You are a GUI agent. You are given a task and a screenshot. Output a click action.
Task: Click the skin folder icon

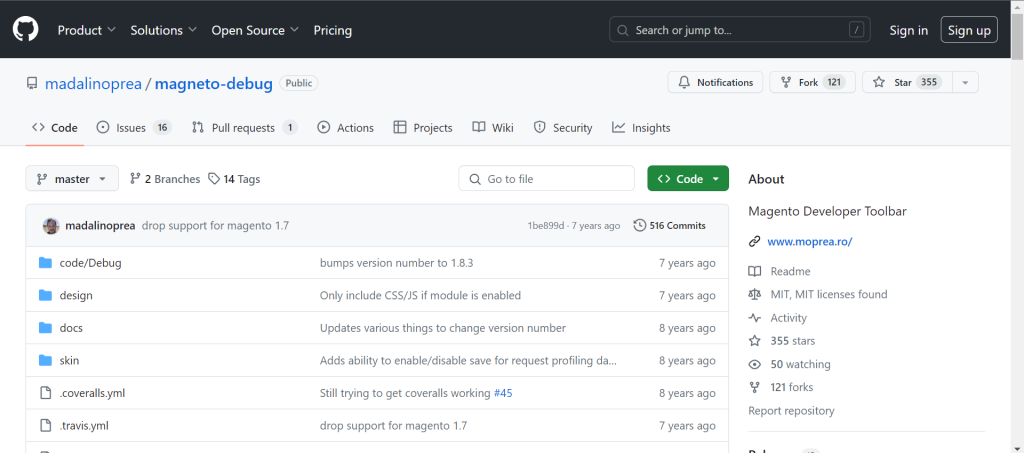(x=45, y=360)
